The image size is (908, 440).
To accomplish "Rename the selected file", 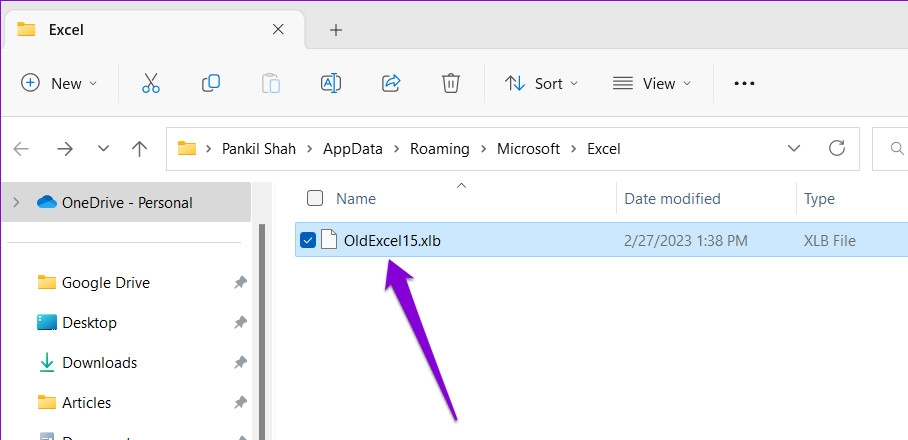I will tap(331, 83).
